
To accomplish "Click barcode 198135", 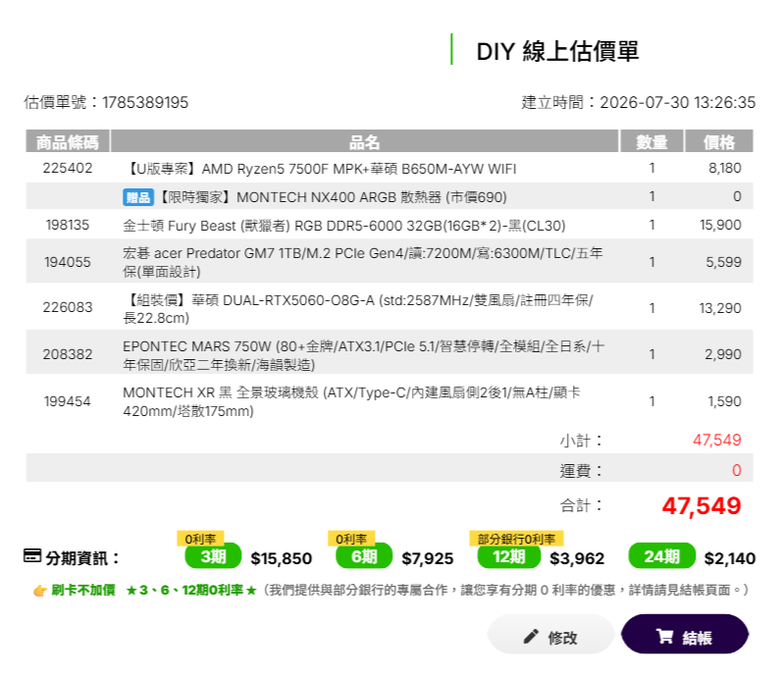I will click(x=68, y=225).
